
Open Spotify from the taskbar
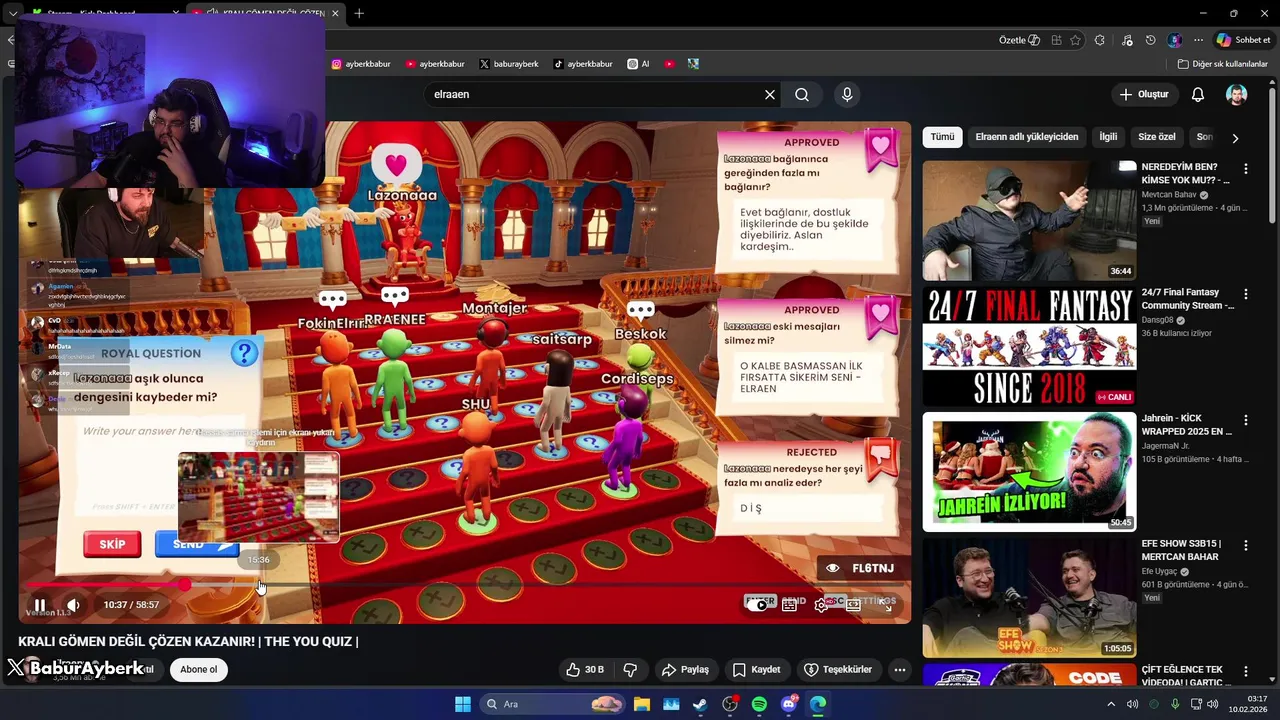click(x=759, y=704)
